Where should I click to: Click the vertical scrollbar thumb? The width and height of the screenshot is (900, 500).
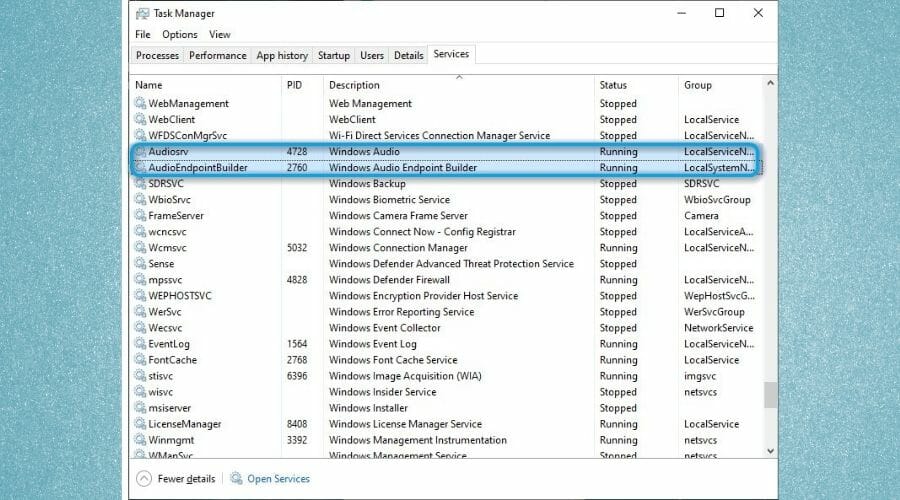(770, 395)
